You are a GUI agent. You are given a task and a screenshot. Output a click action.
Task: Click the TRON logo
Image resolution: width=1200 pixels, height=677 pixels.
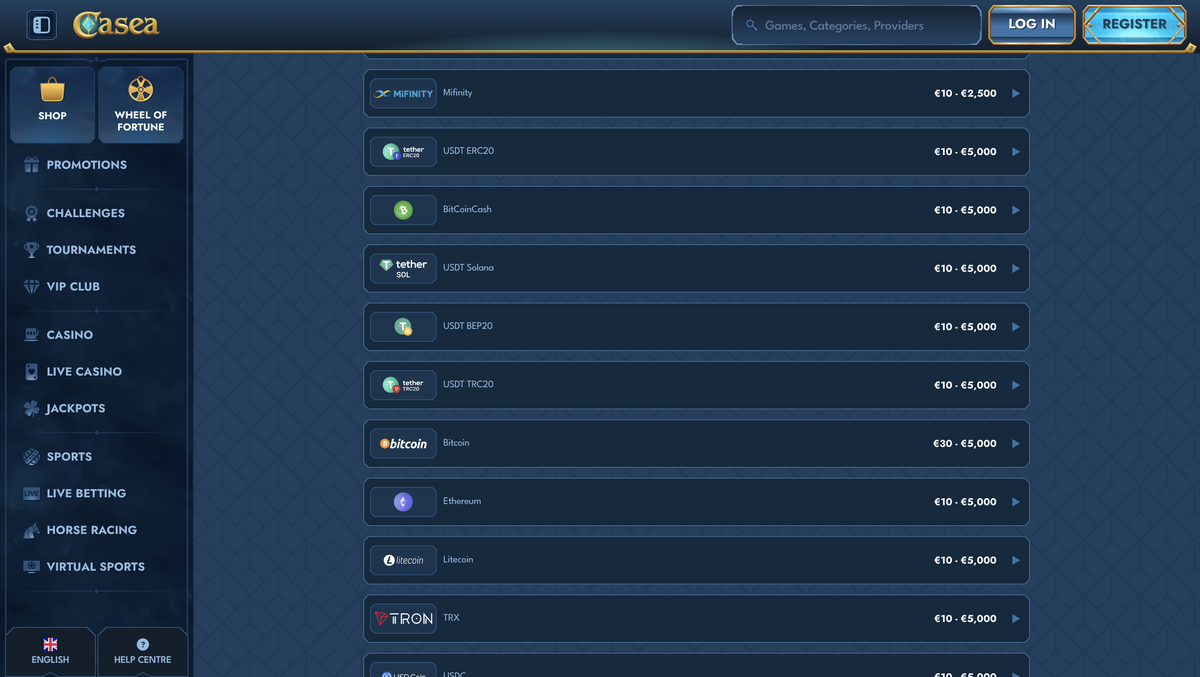click(x=403, y=618)
